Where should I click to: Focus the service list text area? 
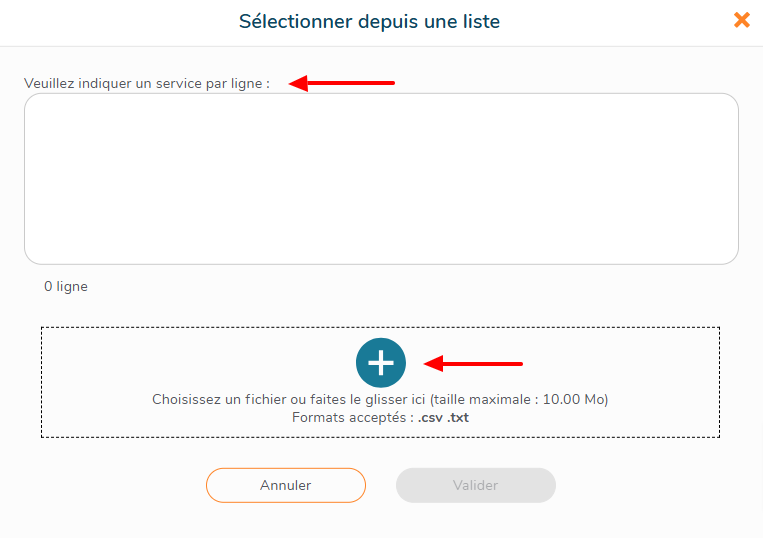click(x=381, y=179)
